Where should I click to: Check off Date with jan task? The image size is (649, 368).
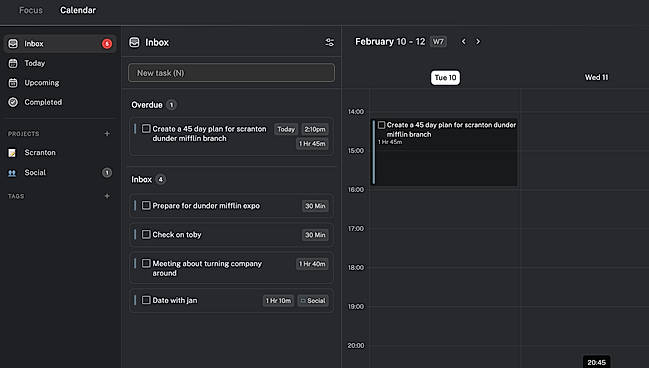pos(146,300)
